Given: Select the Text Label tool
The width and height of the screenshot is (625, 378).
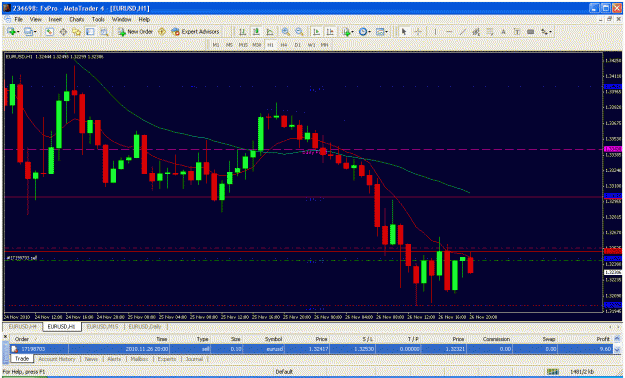Looking at the screenshot, I should (517, 32).
